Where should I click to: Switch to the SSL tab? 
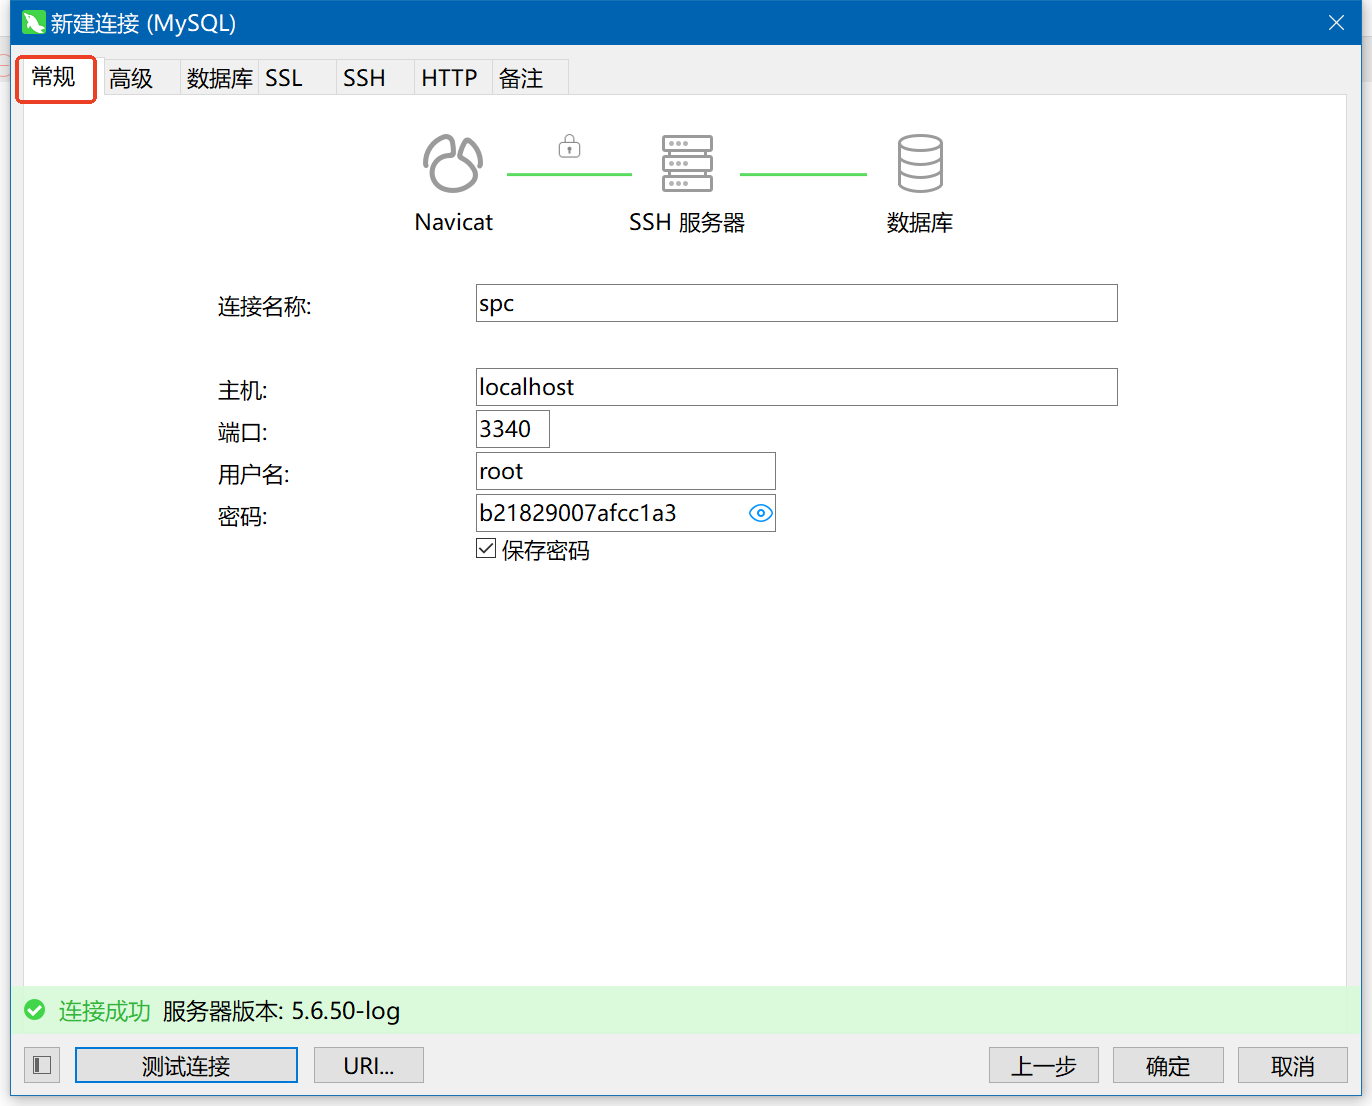click(x=284, y=78)
